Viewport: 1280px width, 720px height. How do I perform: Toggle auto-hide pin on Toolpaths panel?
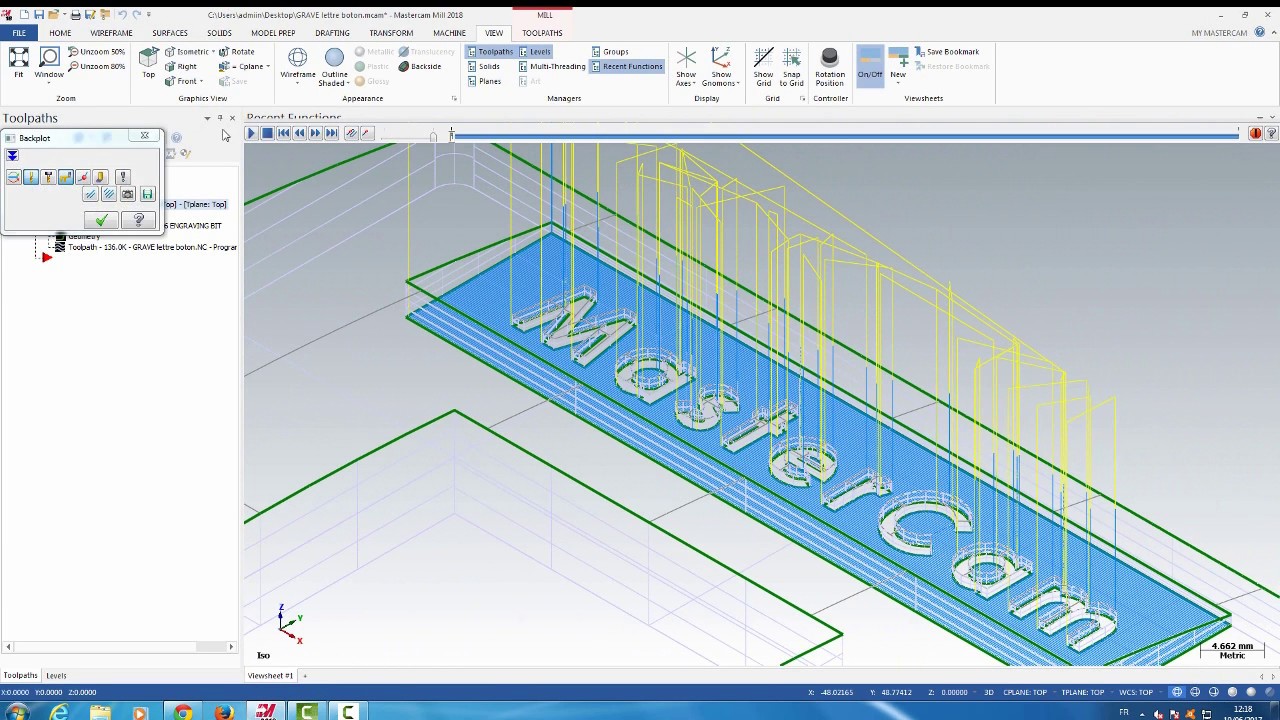point(220,118)
